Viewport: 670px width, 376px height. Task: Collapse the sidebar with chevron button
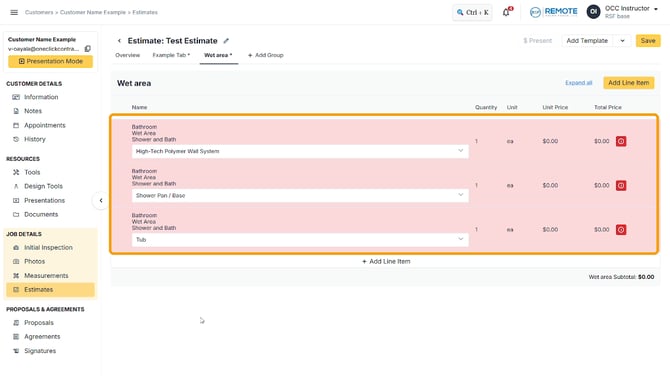tap(101, 200)
